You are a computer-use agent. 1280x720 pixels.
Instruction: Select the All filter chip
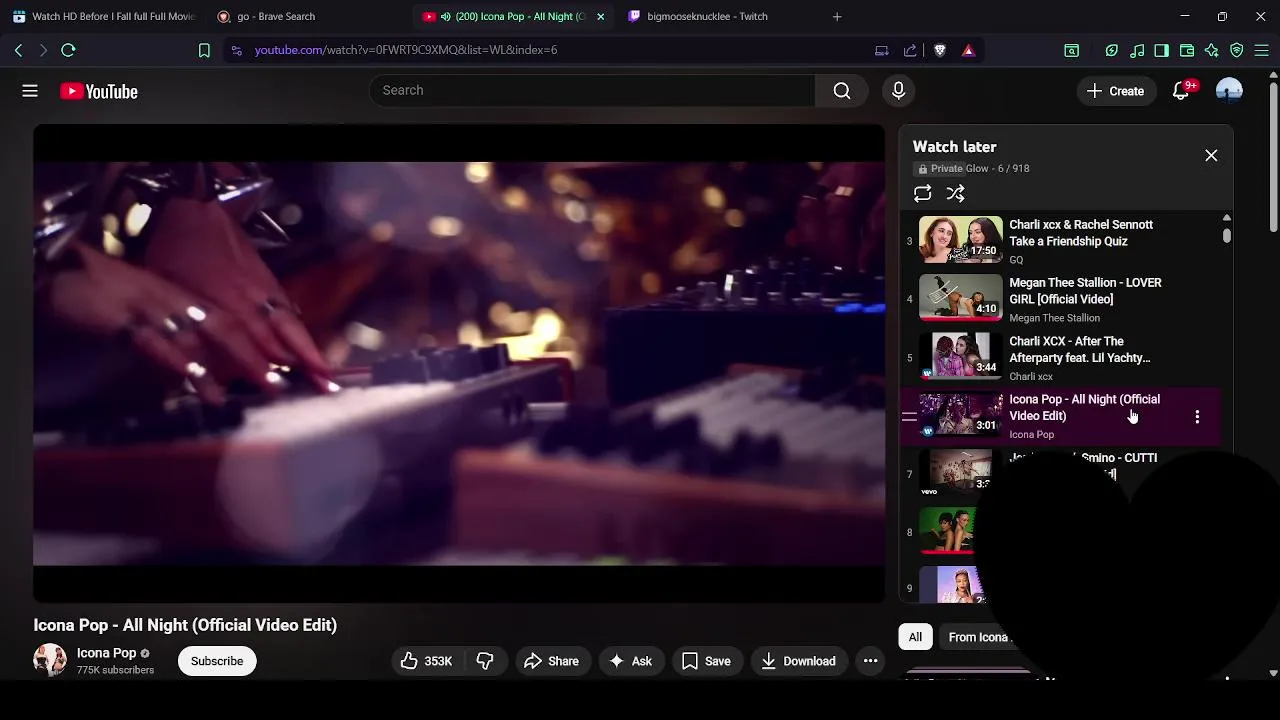915,637
